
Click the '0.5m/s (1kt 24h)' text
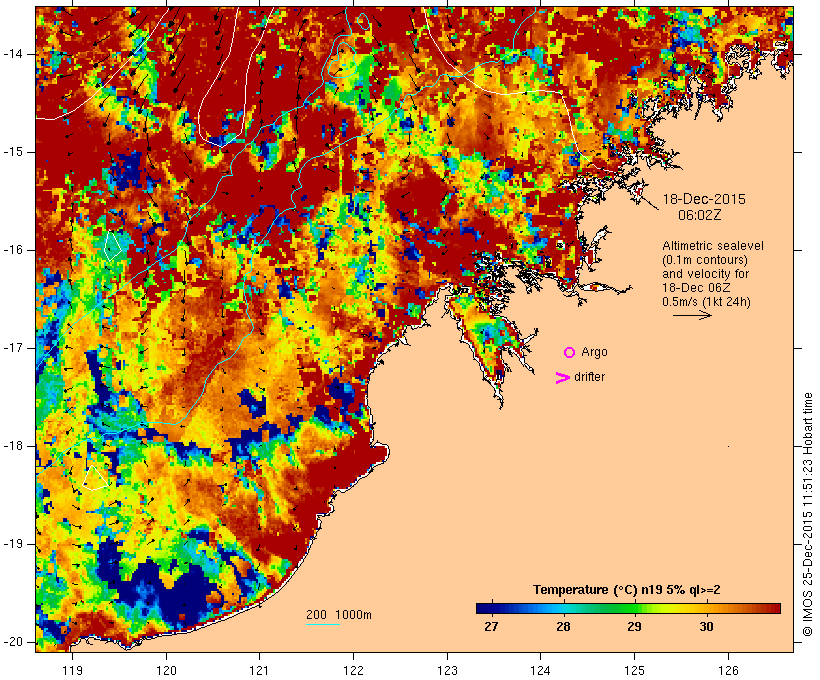pyautogui.click(x=706, y=302)
